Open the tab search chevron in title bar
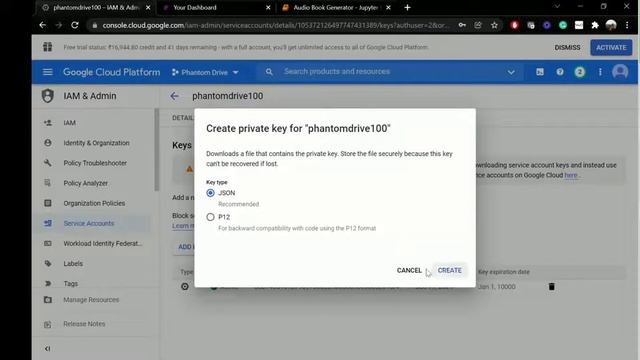640x360 pixels. tap(557, 7)
